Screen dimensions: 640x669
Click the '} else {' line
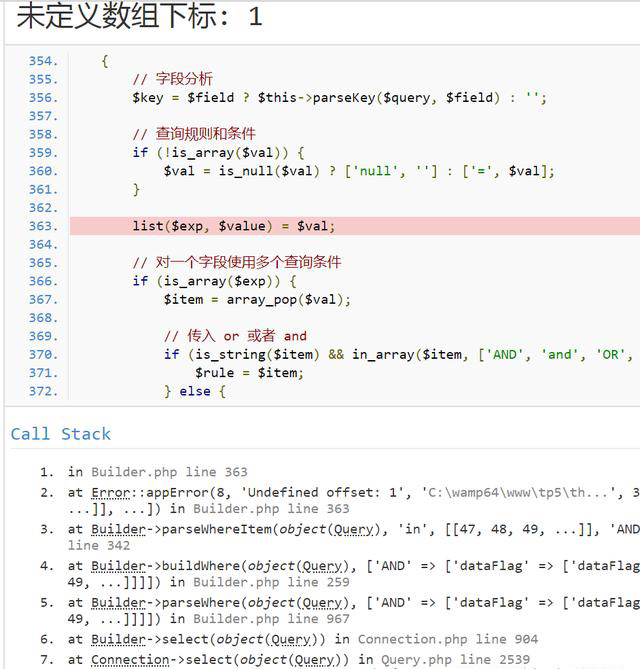(195, 391)
